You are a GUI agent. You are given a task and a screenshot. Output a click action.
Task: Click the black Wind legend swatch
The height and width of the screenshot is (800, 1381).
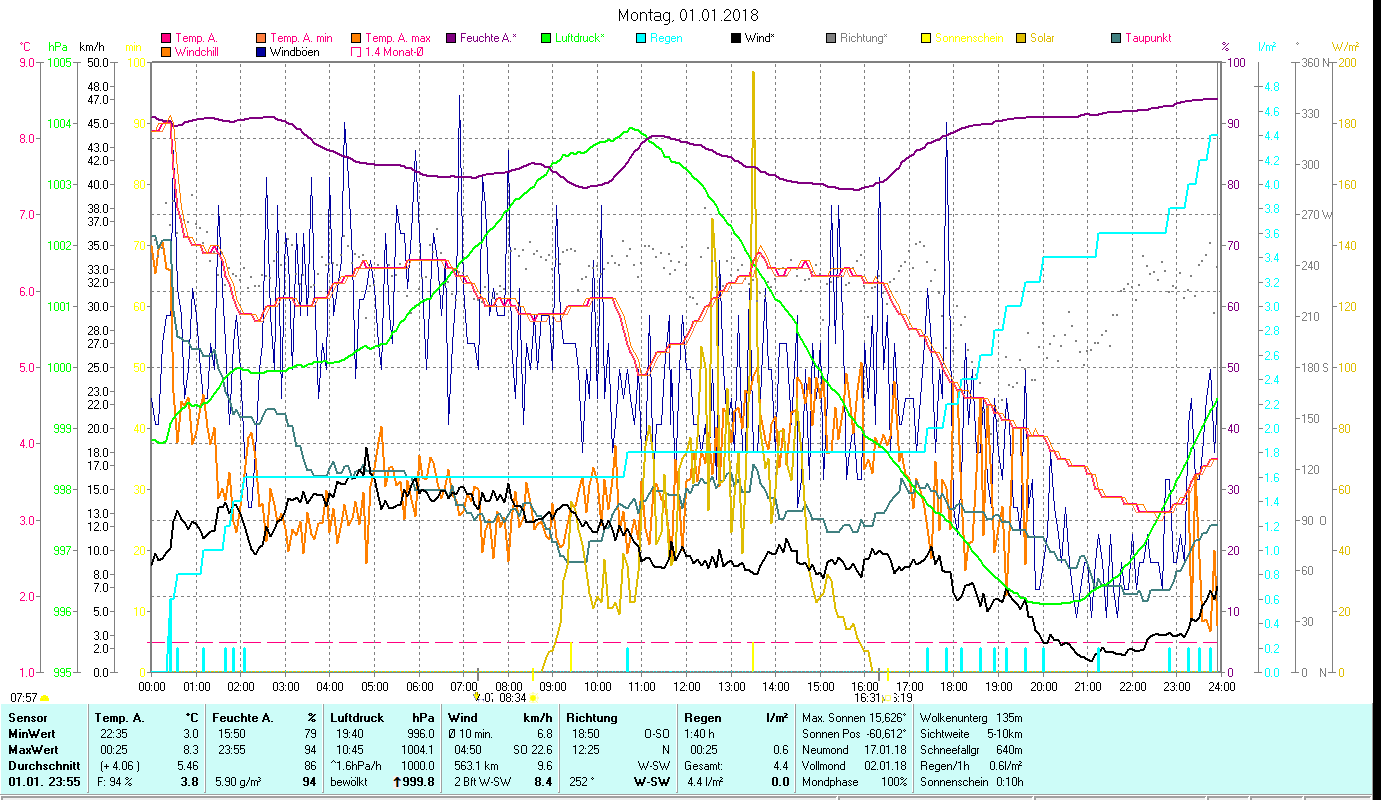pyautogui.click(x=735, y=38)
